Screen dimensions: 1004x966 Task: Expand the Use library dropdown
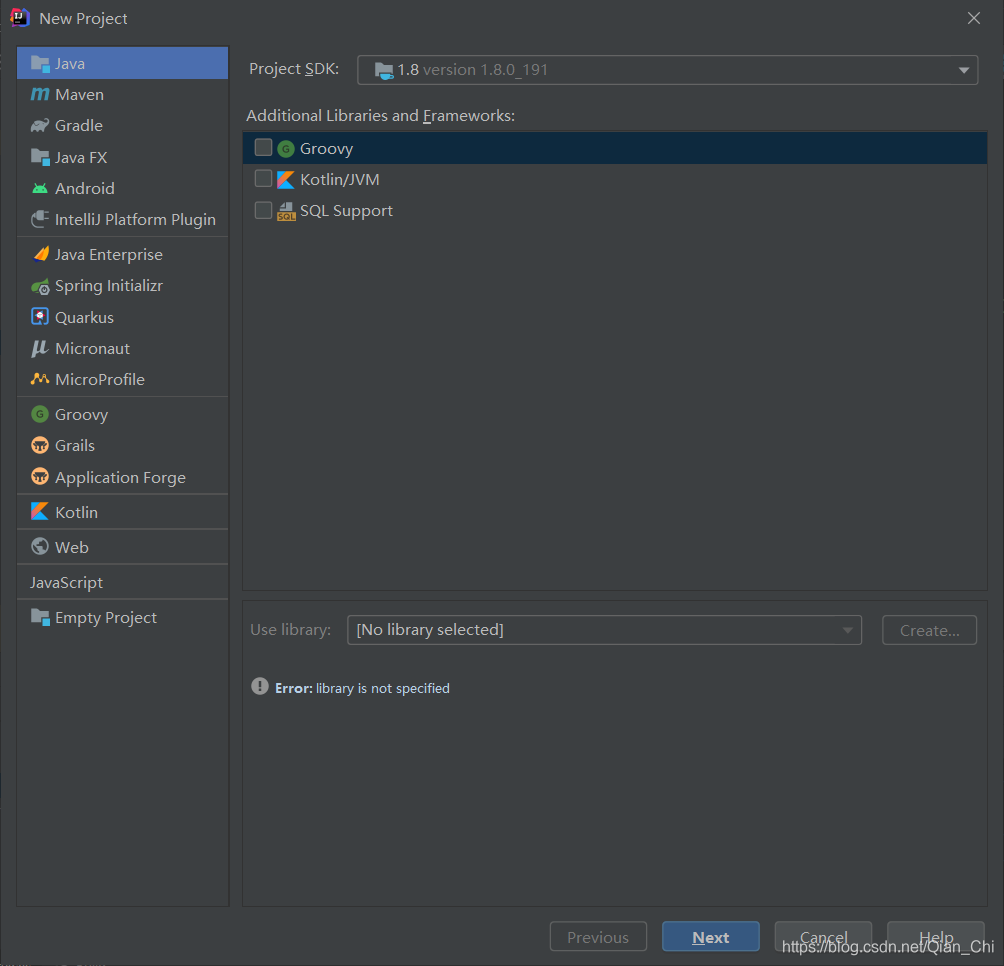(x=847, y=631)
